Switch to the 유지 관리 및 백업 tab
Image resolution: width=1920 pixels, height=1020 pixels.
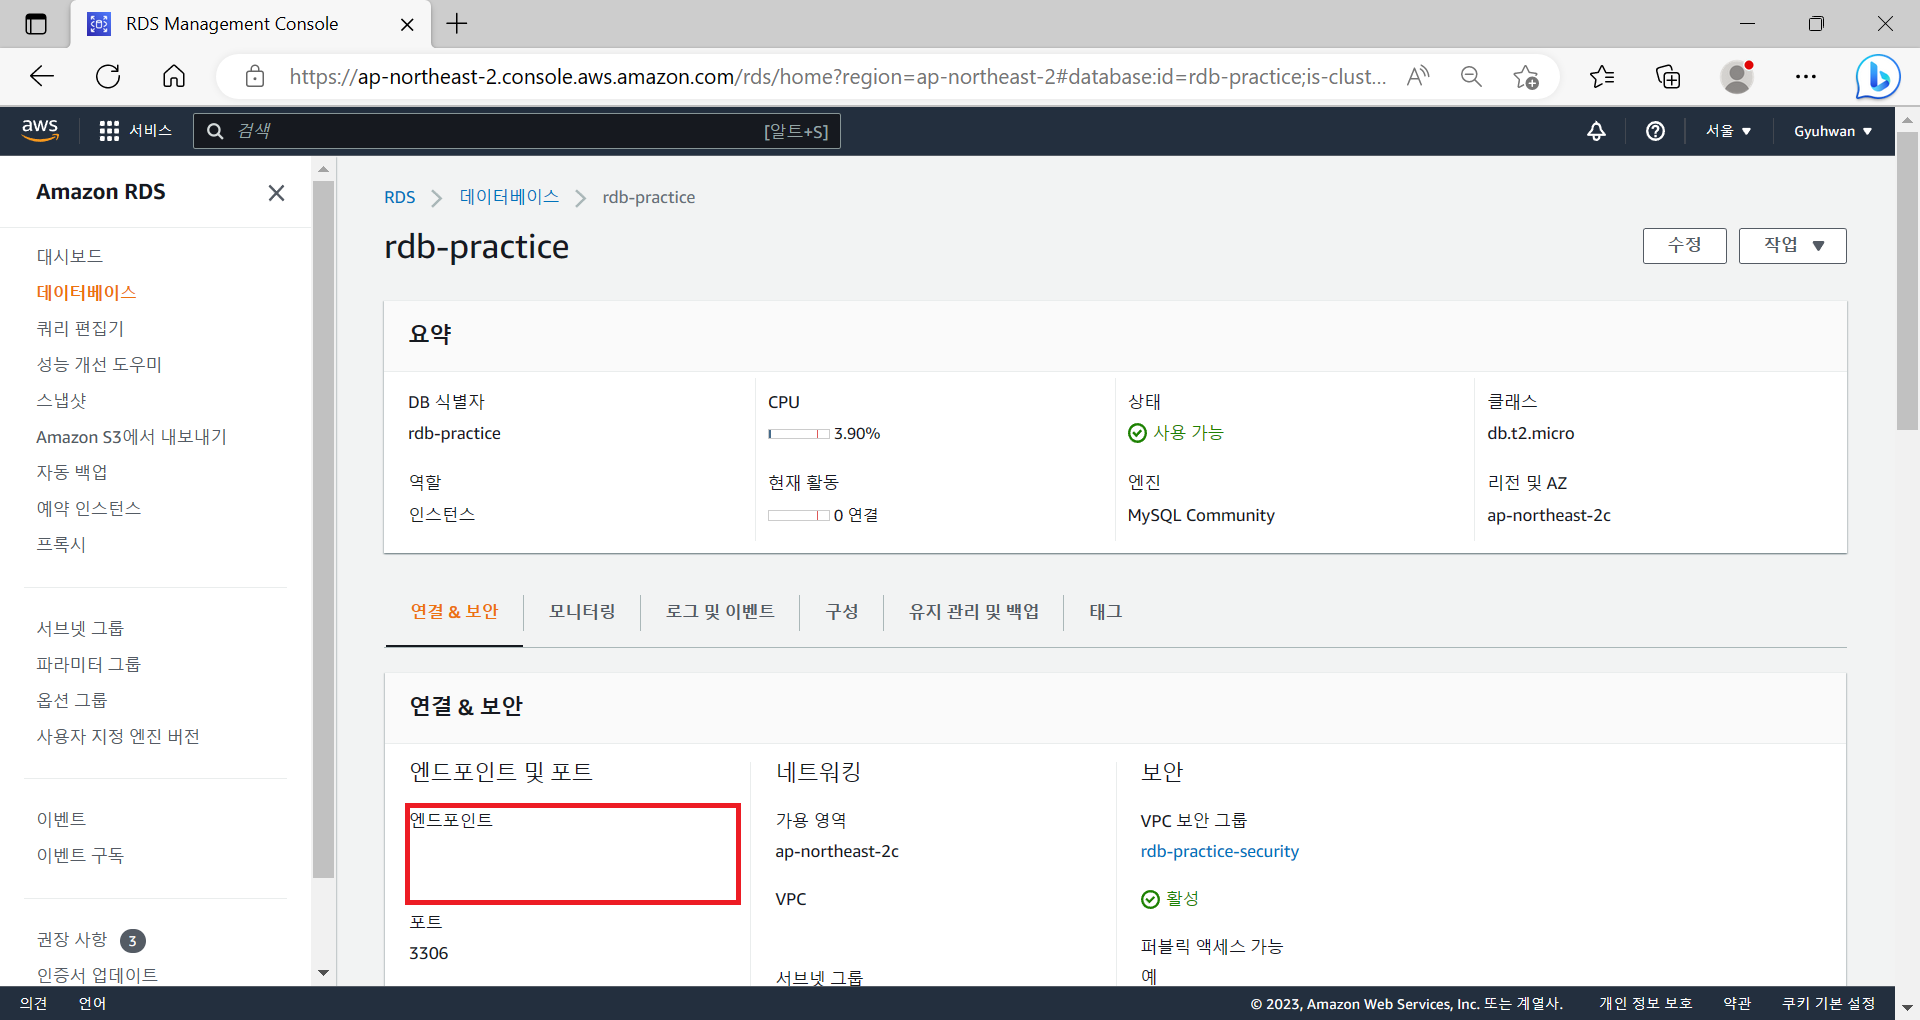click(974, 611)
